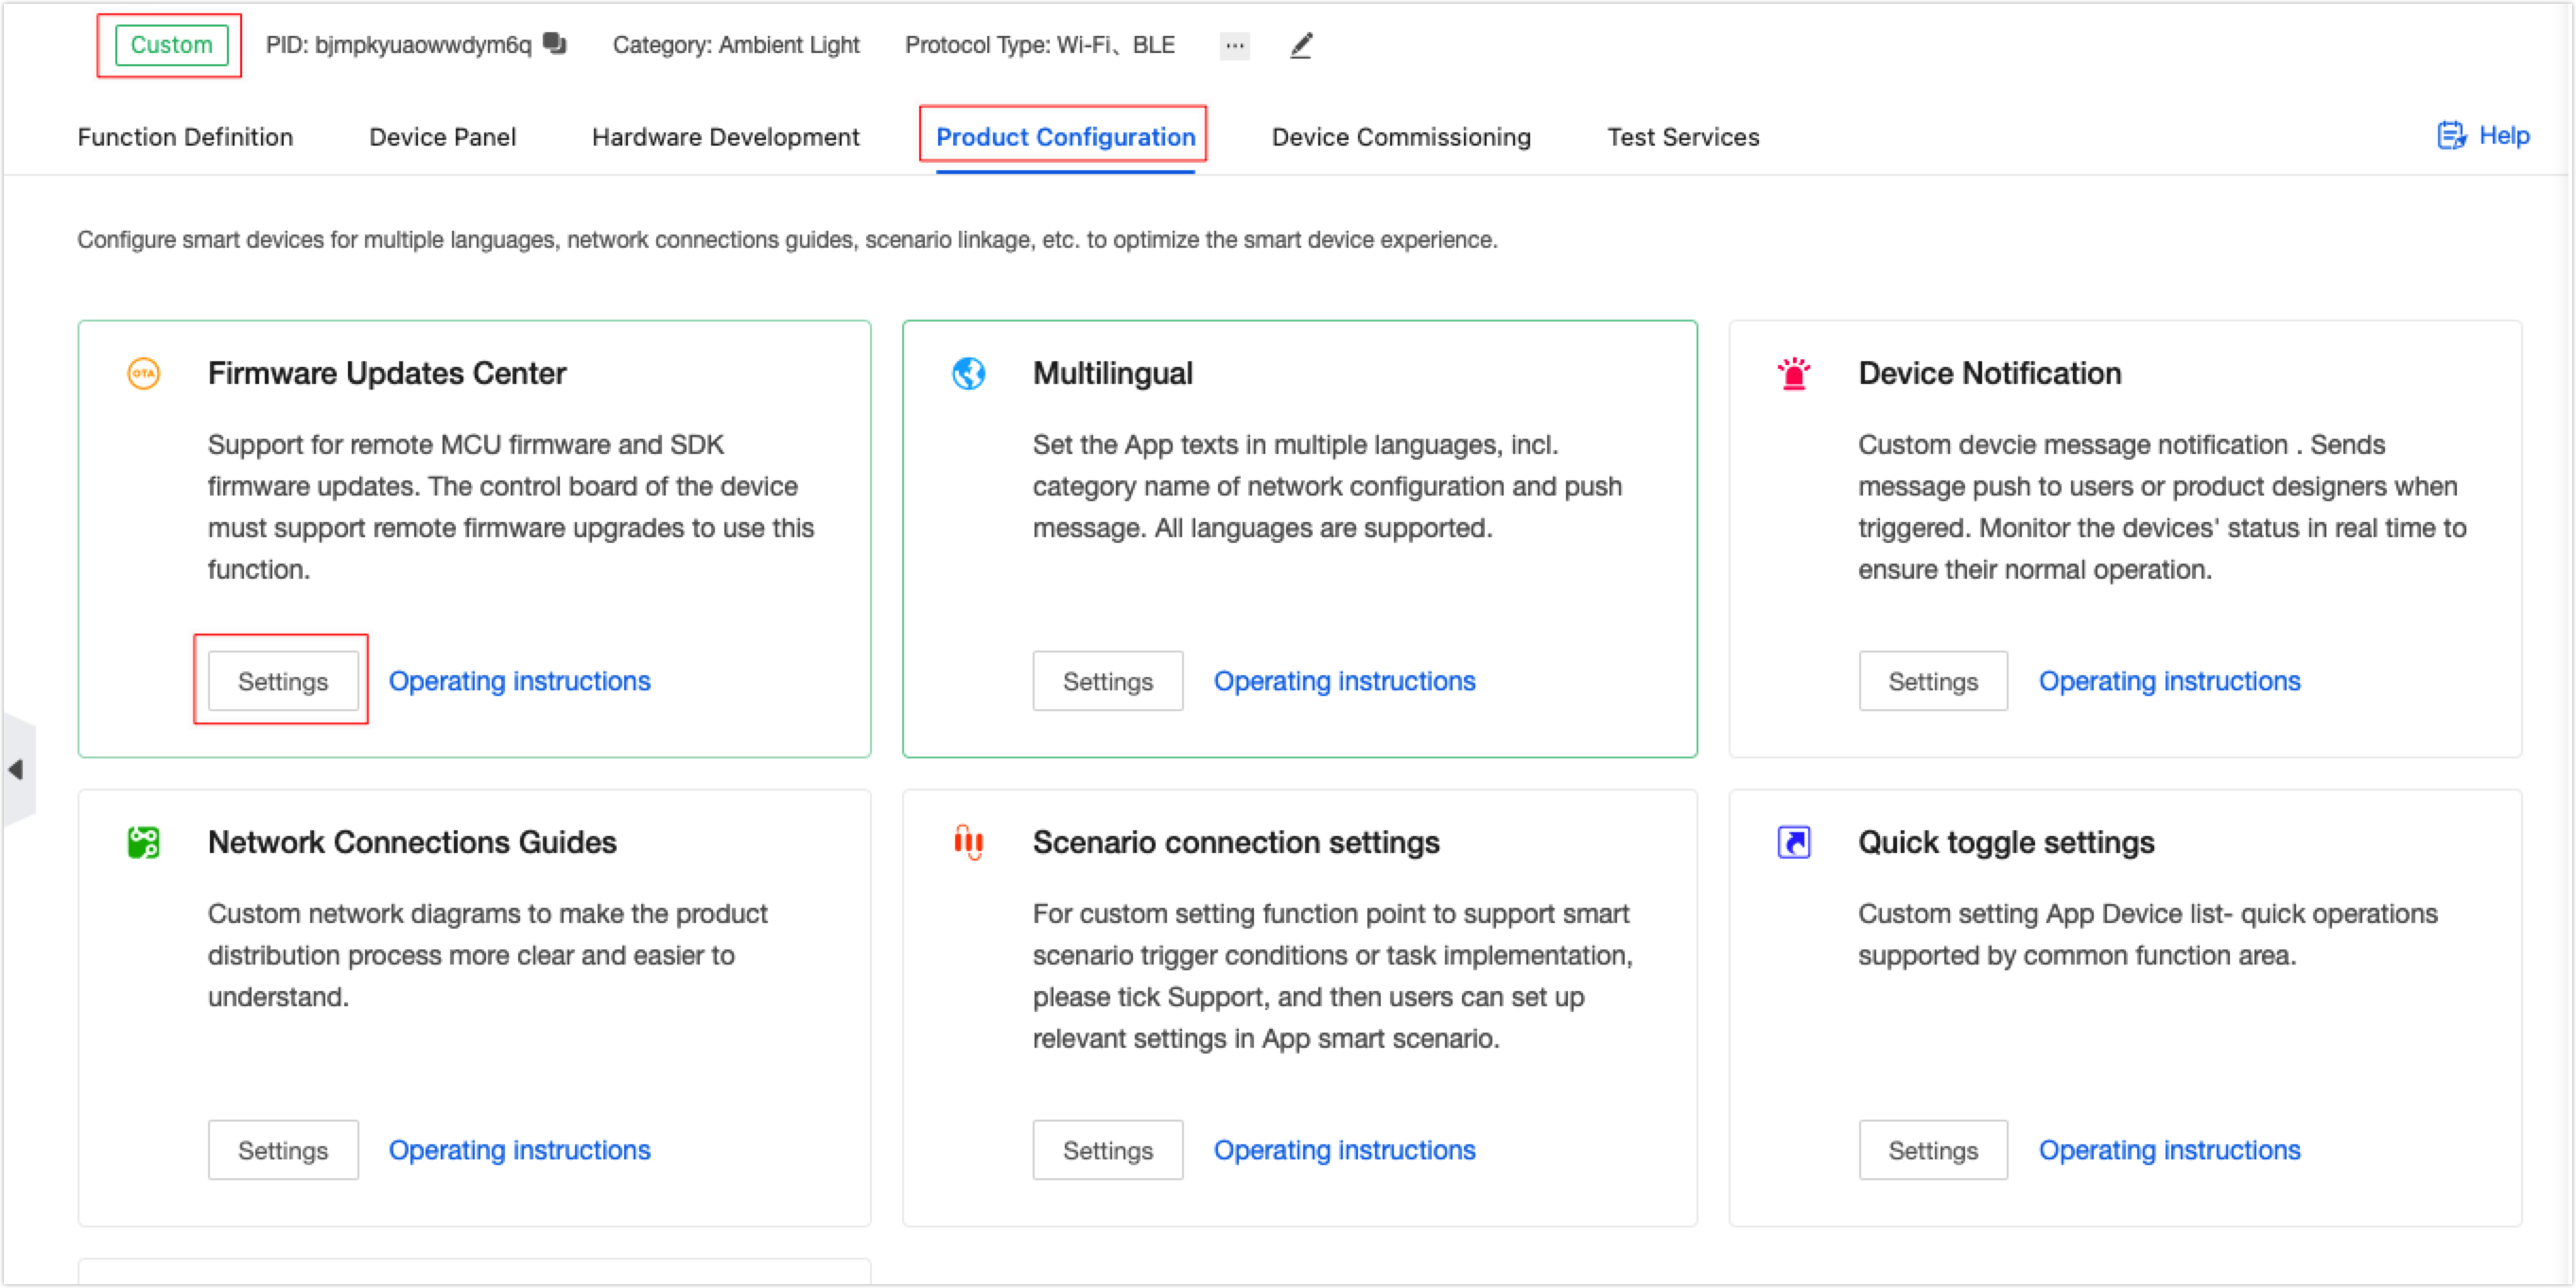Click the Multilingual card heading
2576x1288 pixels.
point(1113,373)
